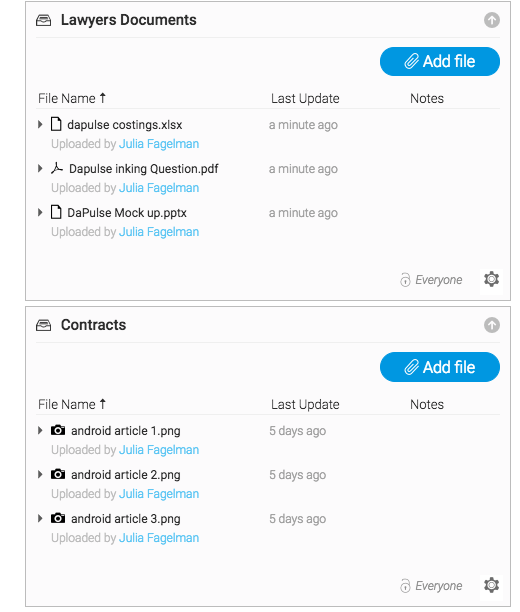Click the file icon of dapulse costings.xlsx
This screenshot has width=520, height=612.
56,124
